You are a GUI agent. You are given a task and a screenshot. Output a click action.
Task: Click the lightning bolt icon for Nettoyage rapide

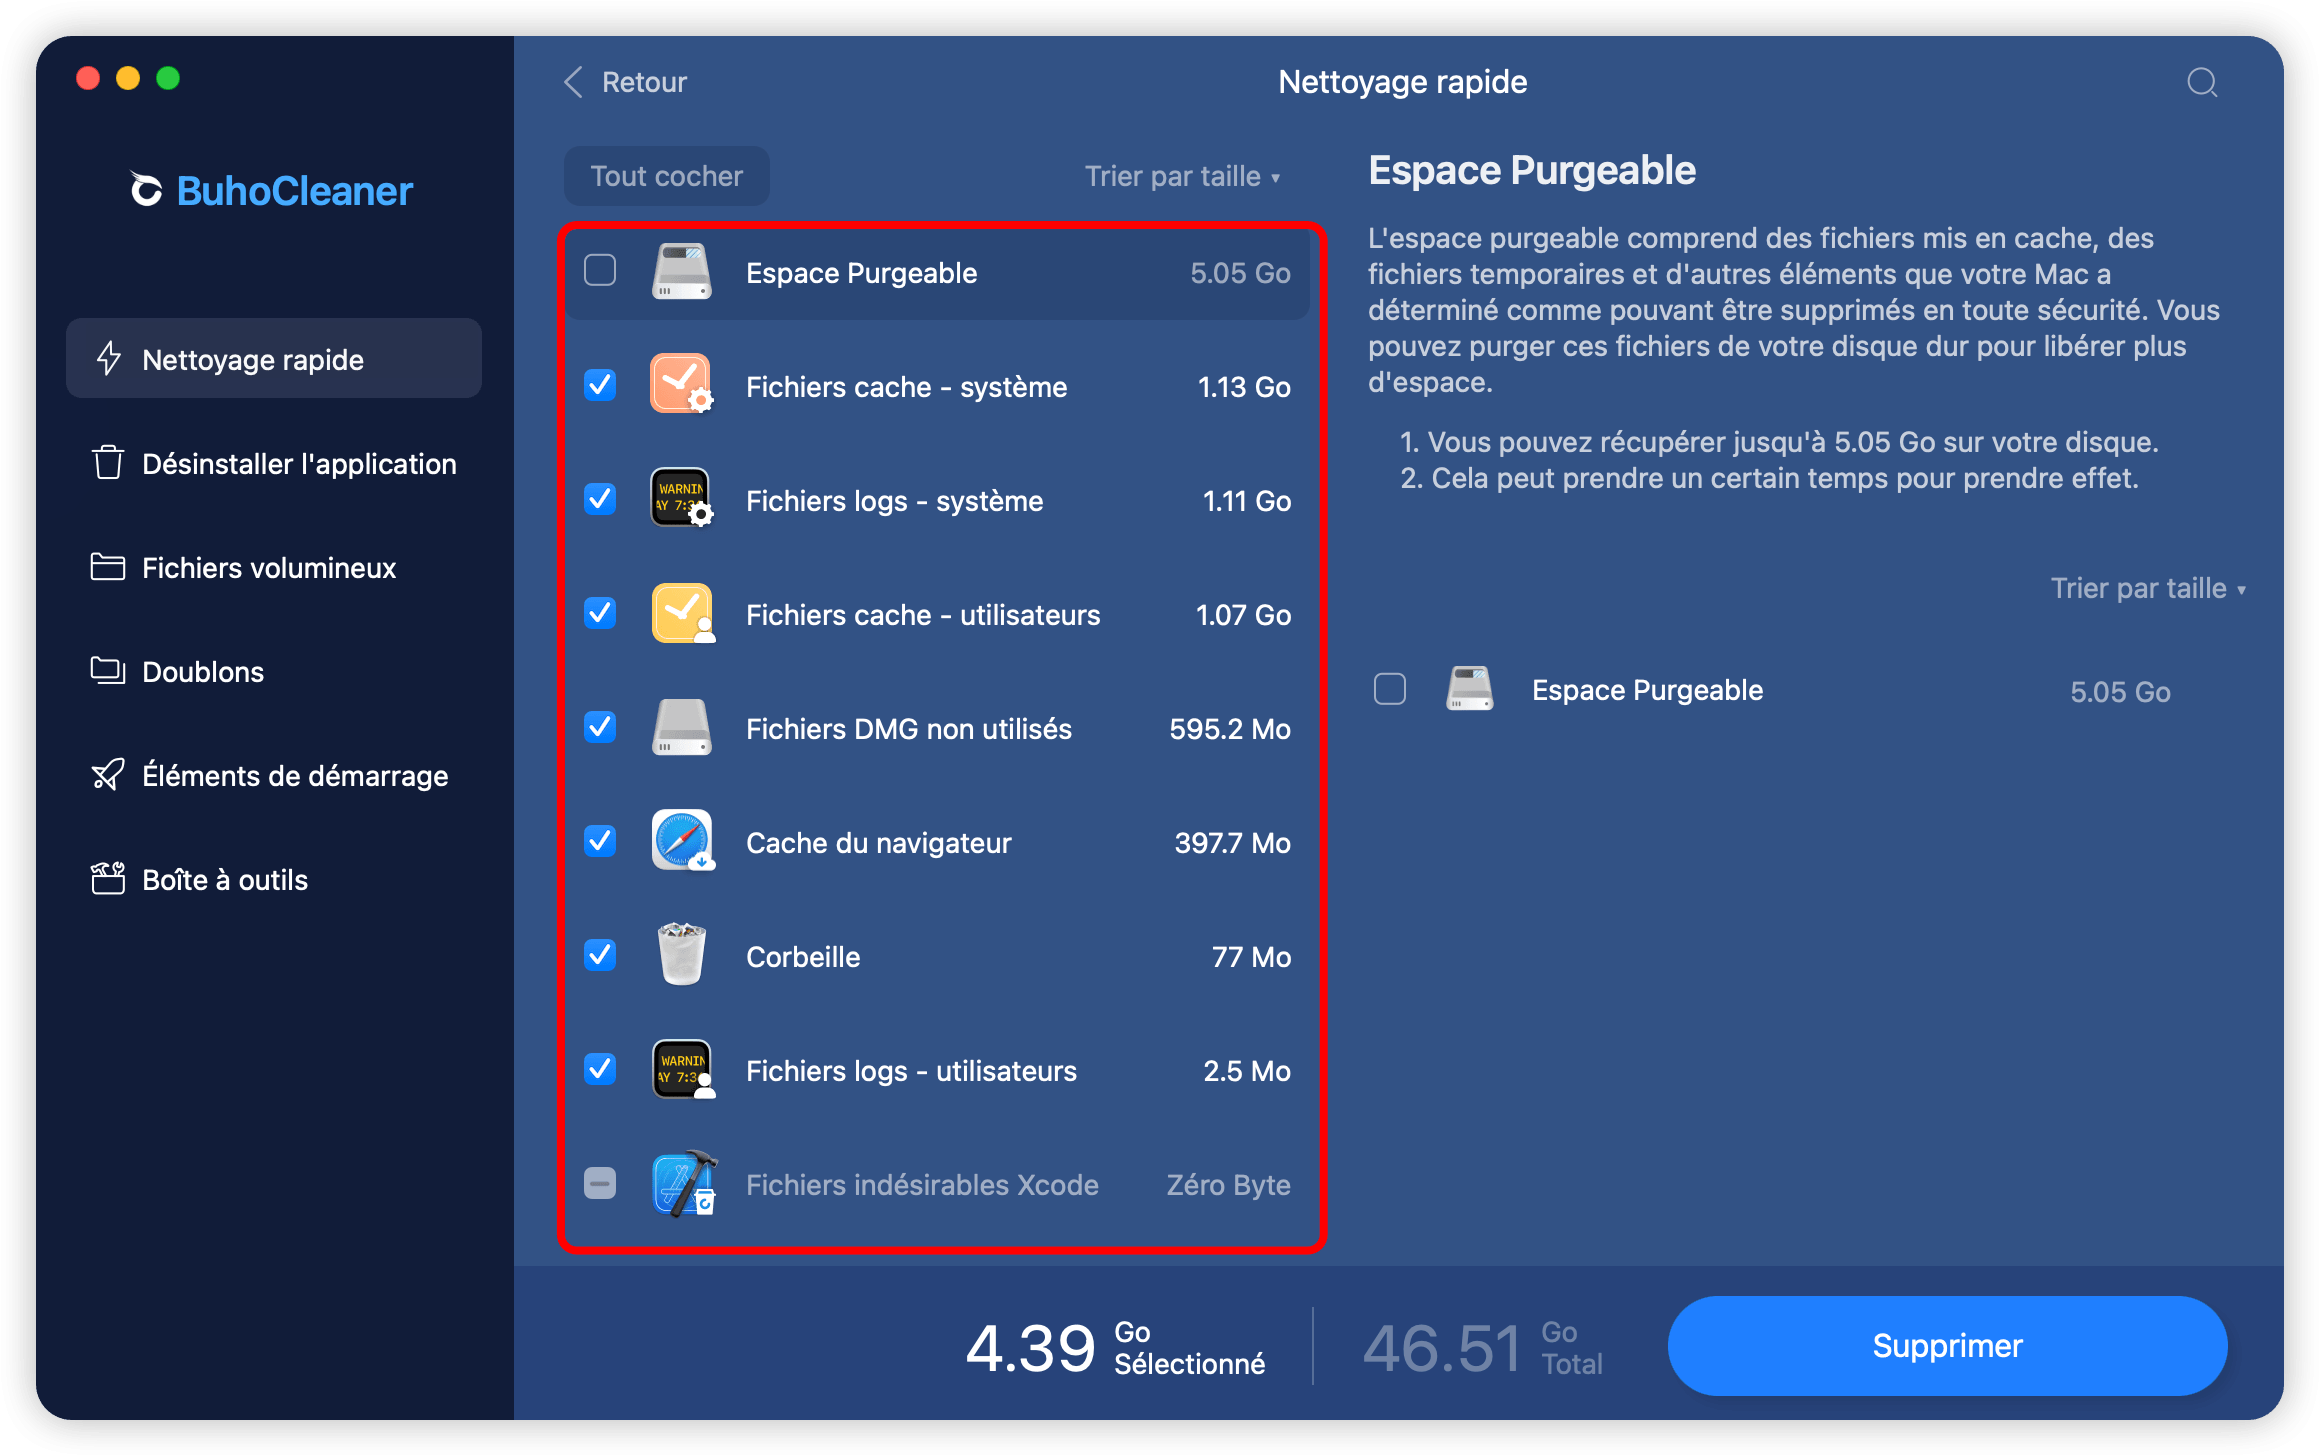108,359
